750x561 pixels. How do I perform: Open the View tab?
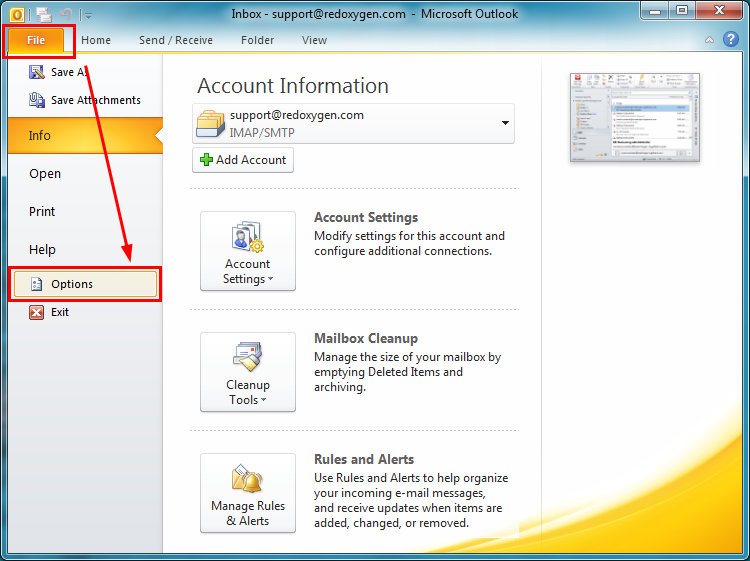pyautogui.click(x=314, y=40)
